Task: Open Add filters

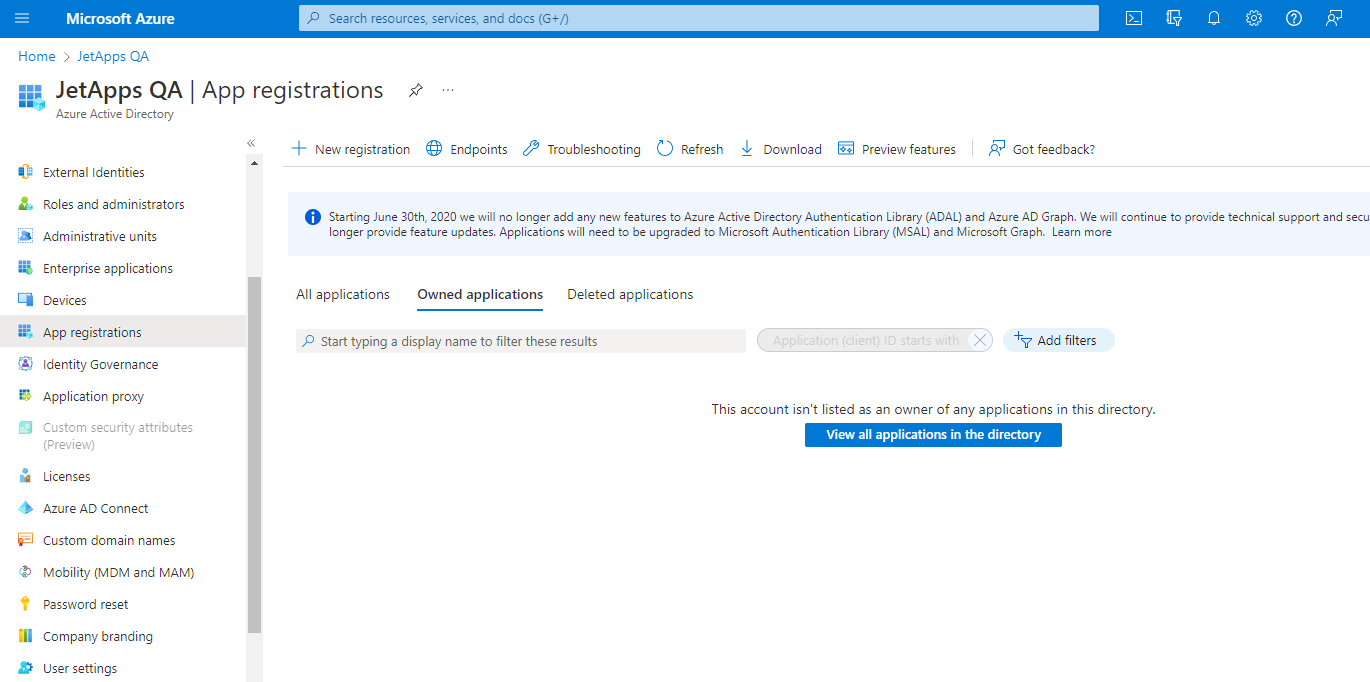Action: [x=1058, y=341]
